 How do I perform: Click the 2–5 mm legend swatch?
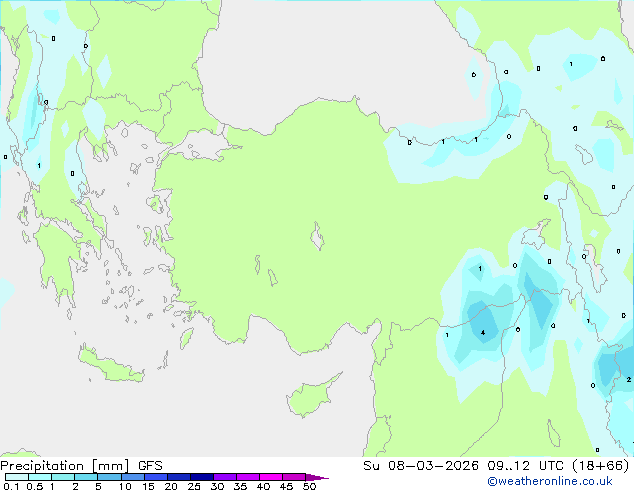click(x=86, y=477)
